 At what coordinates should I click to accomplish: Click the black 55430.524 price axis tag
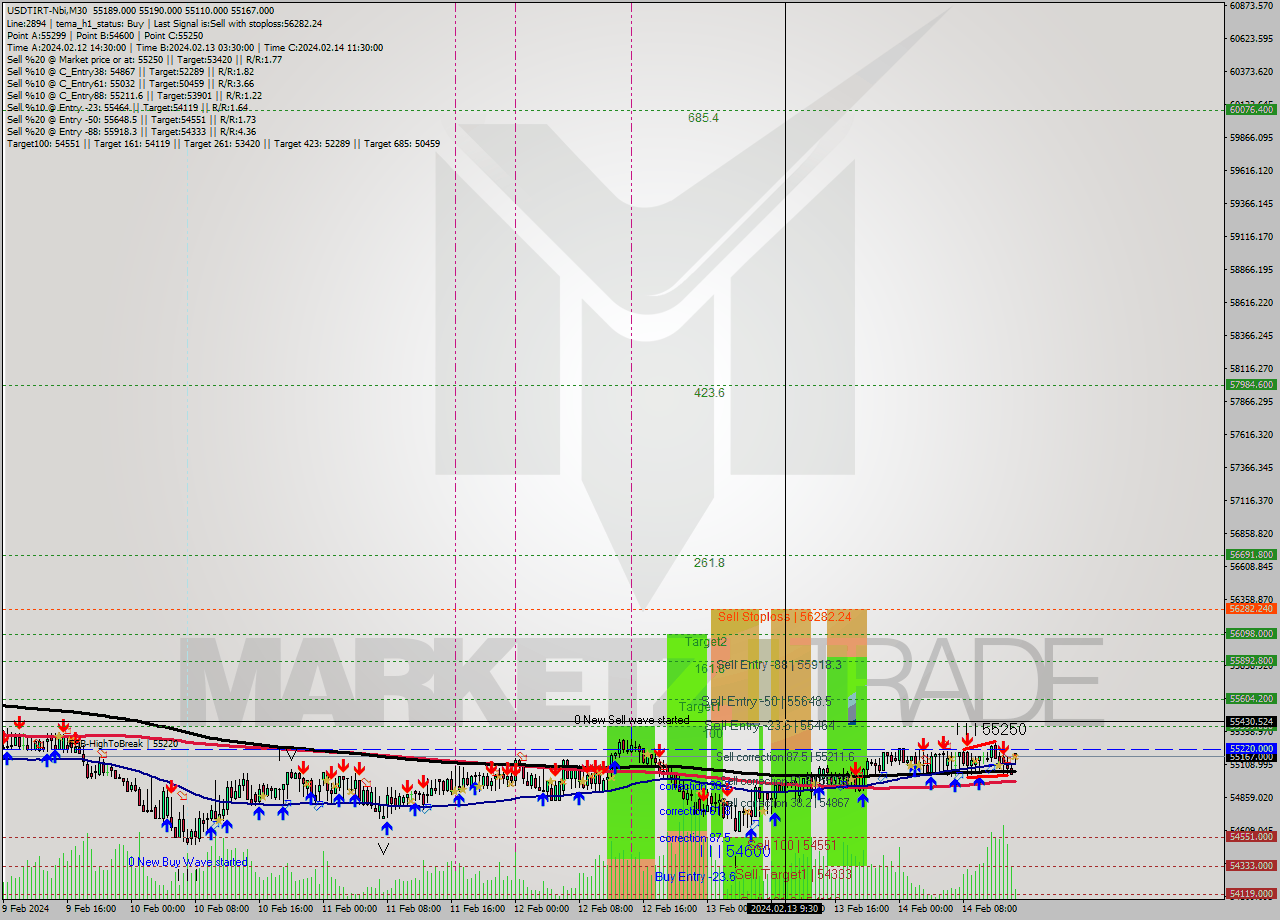(x=1251, y=721)
